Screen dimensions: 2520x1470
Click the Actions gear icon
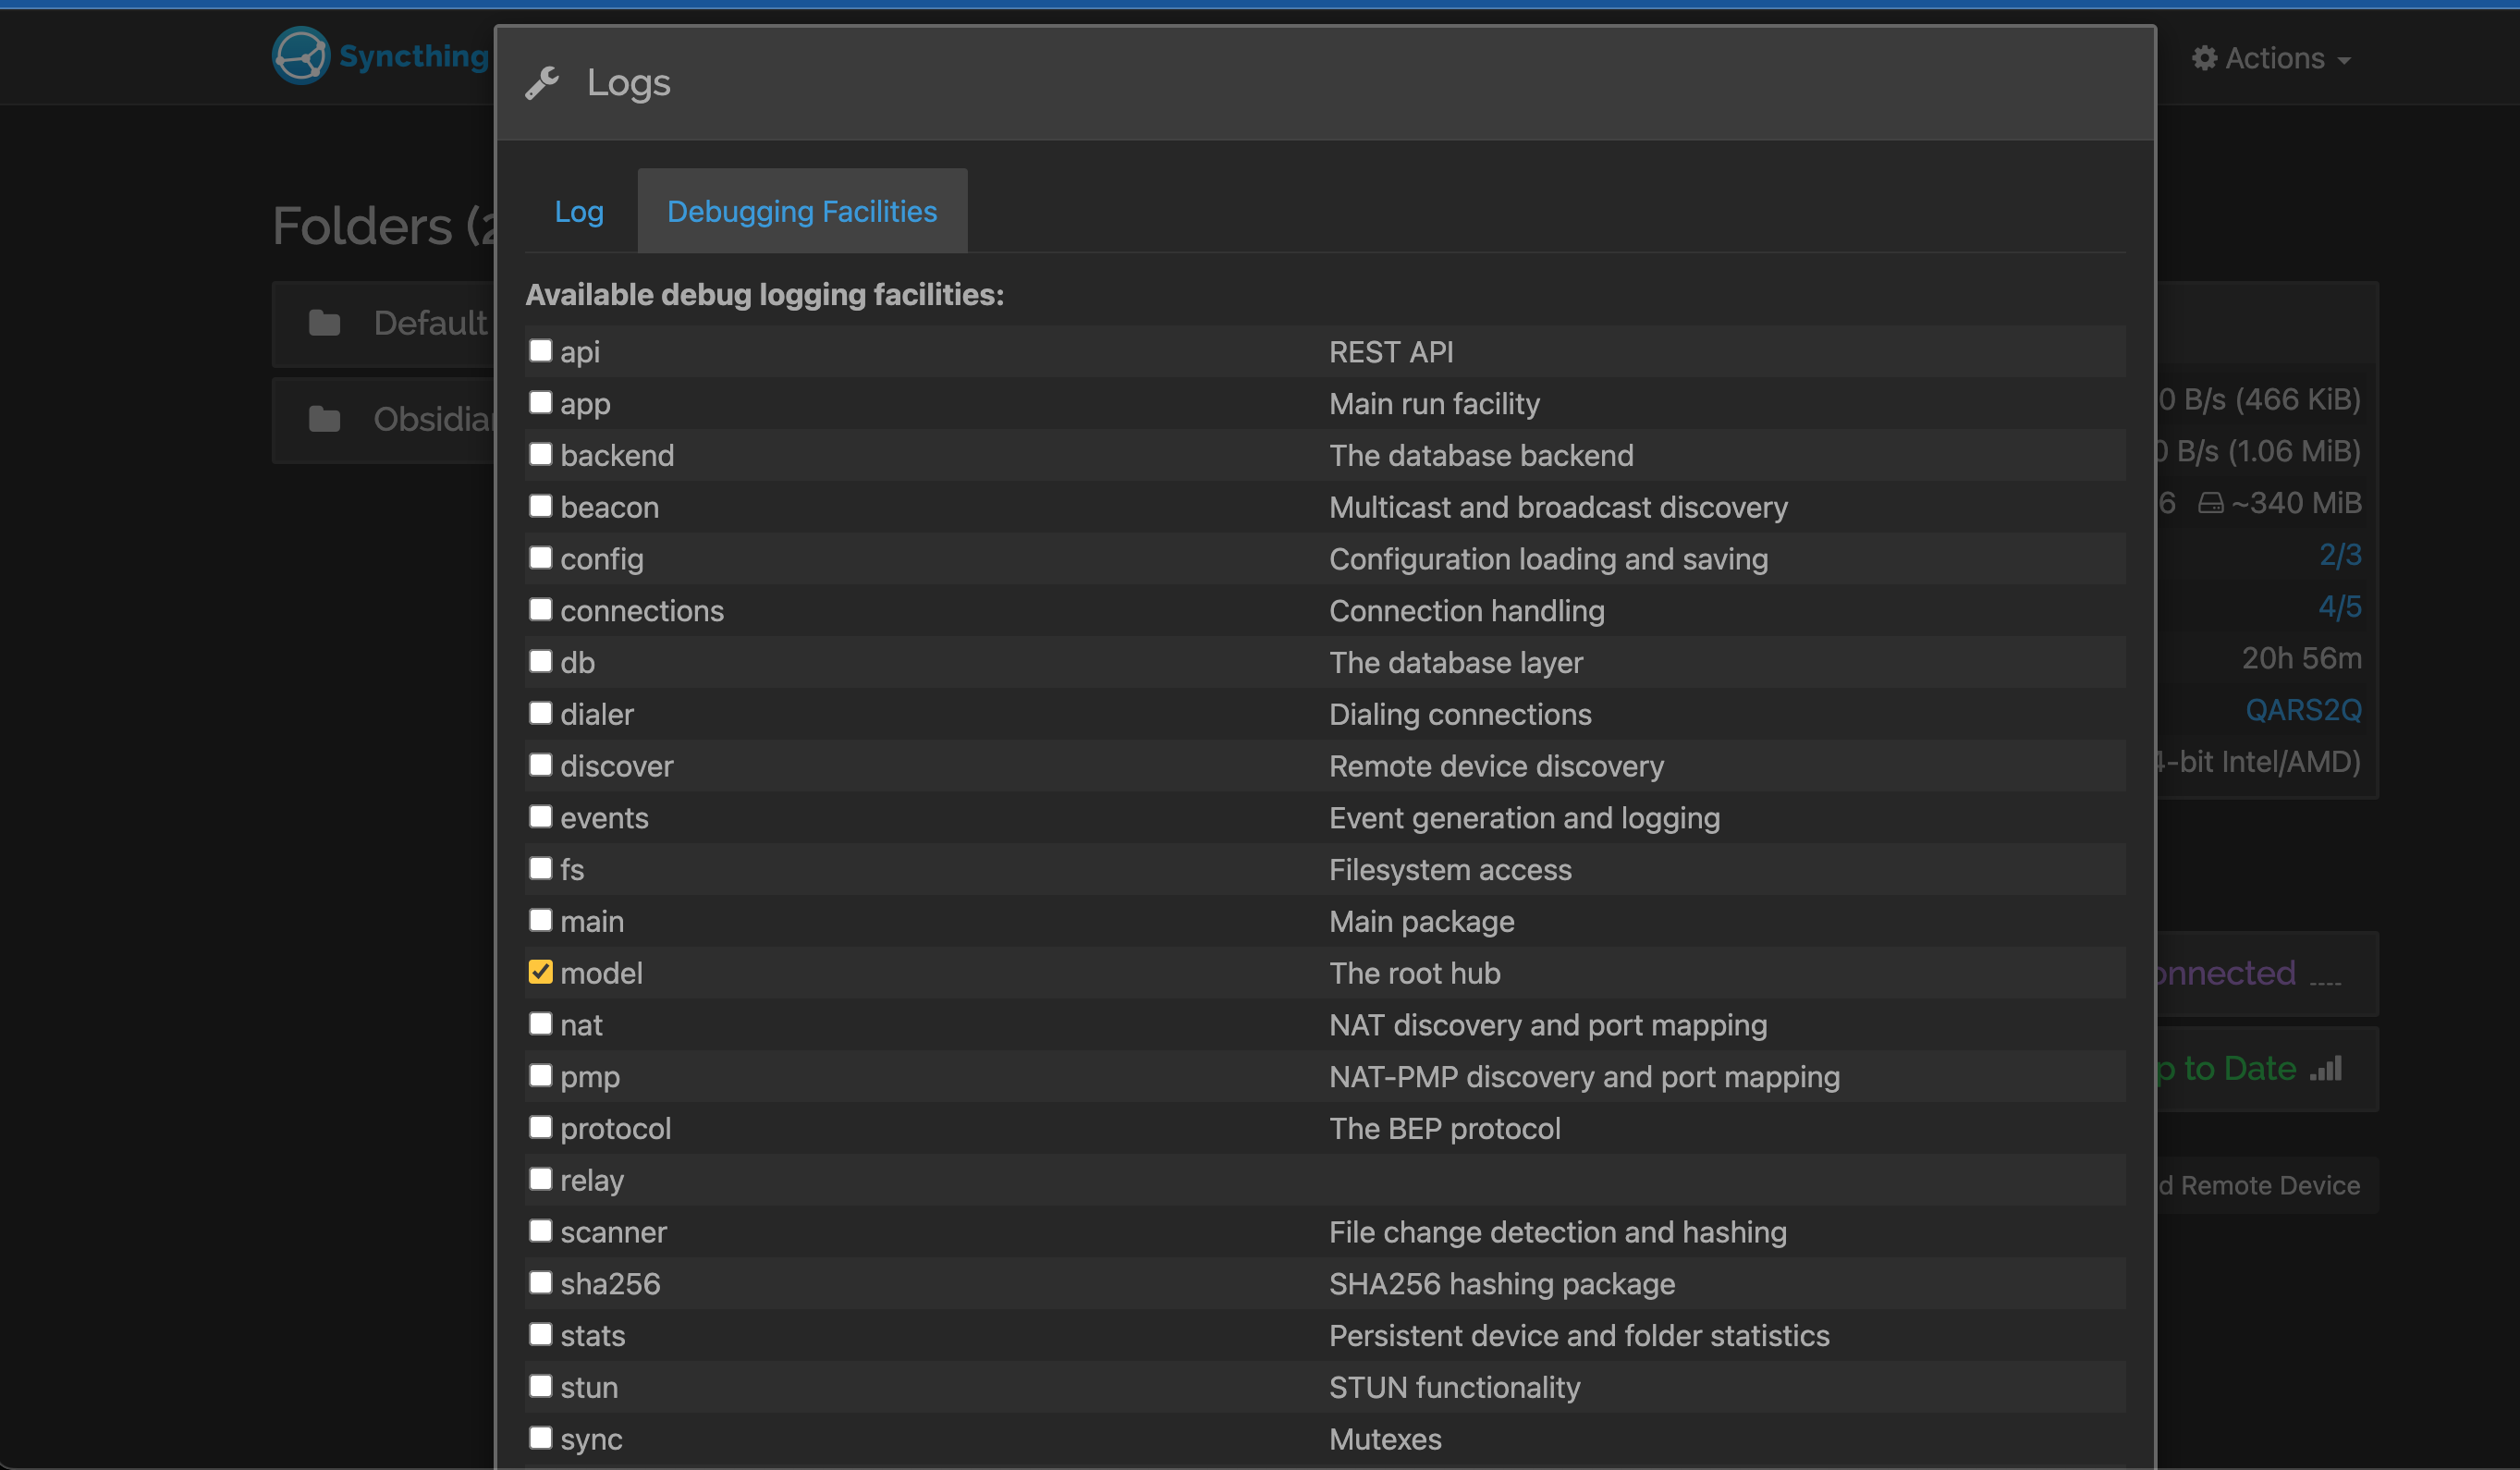2204,58
